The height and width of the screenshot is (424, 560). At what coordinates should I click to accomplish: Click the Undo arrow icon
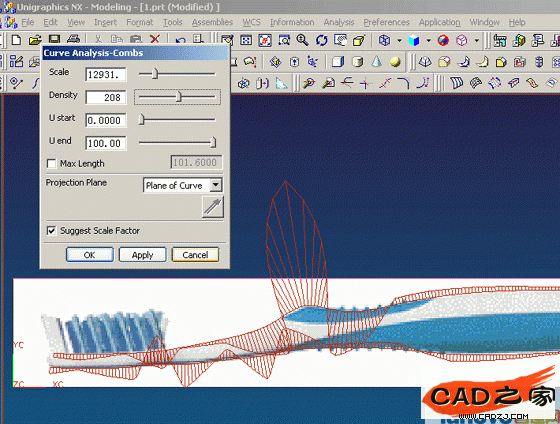coord(180,40)
